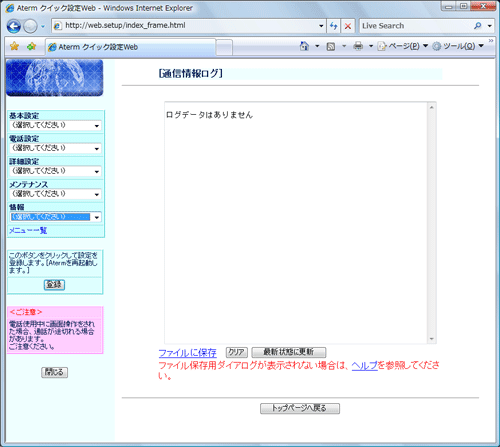Screen dimensions: 500x447
Task: Click the 最新状態に更新 button
Action: click(289, 352)
